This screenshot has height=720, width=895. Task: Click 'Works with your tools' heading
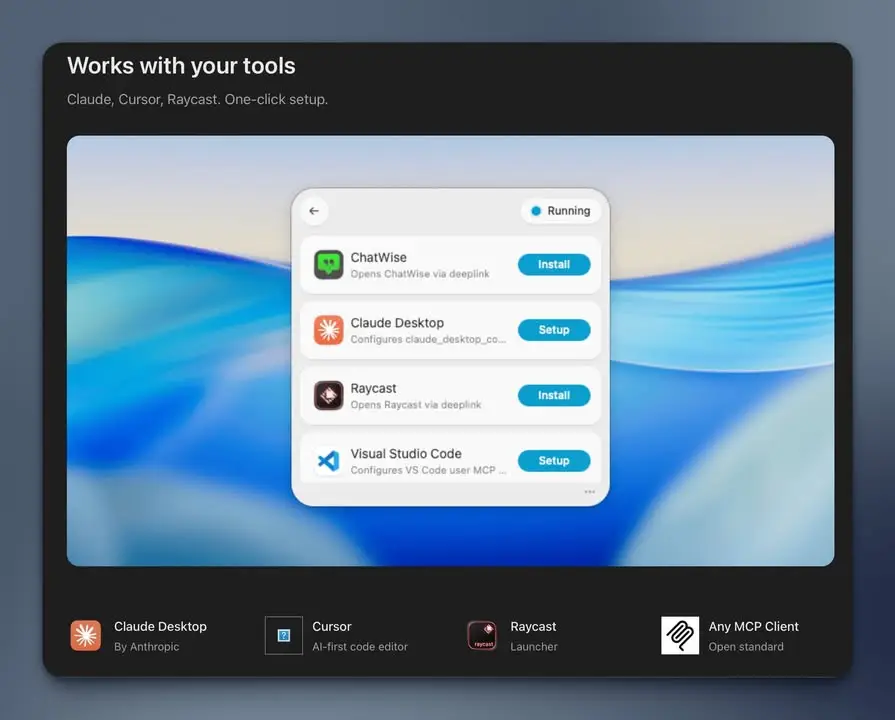tap(182, 66)
